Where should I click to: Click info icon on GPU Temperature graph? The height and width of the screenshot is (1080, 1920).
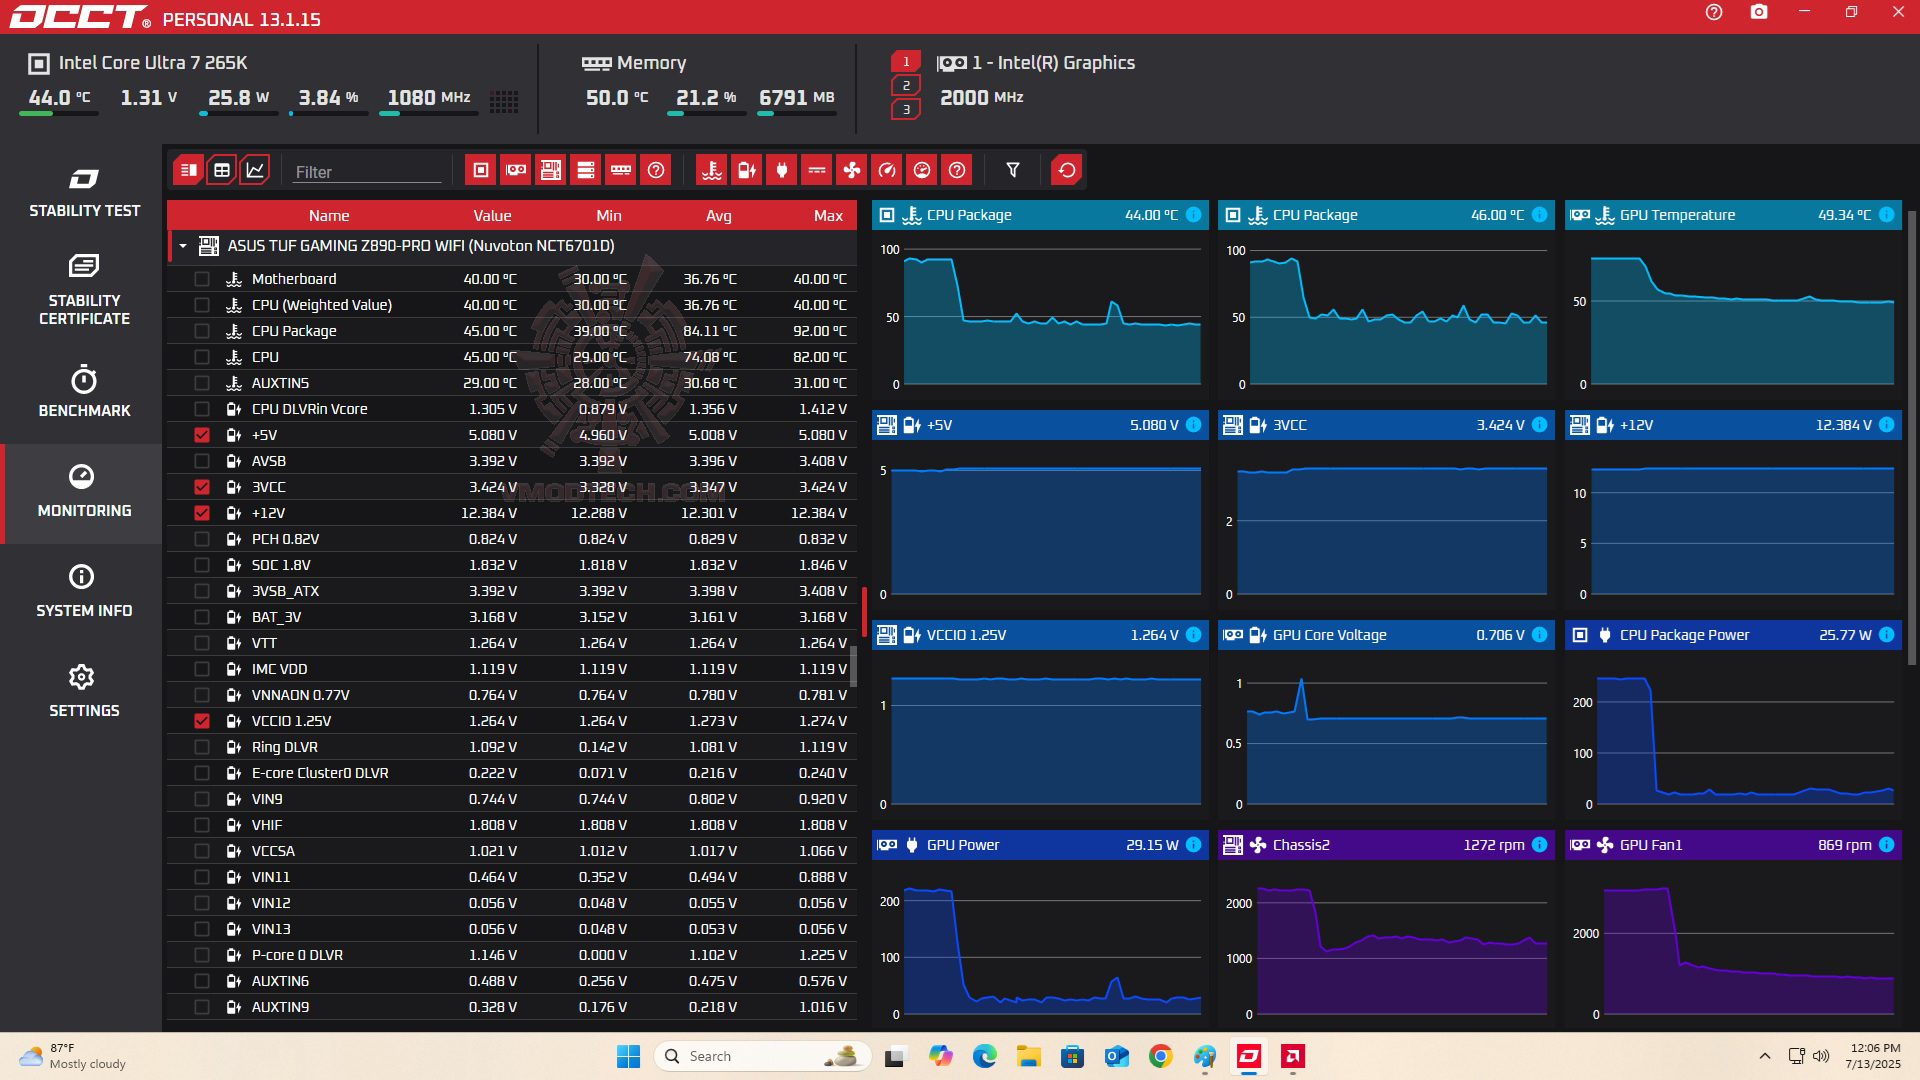pos(1886,215)
